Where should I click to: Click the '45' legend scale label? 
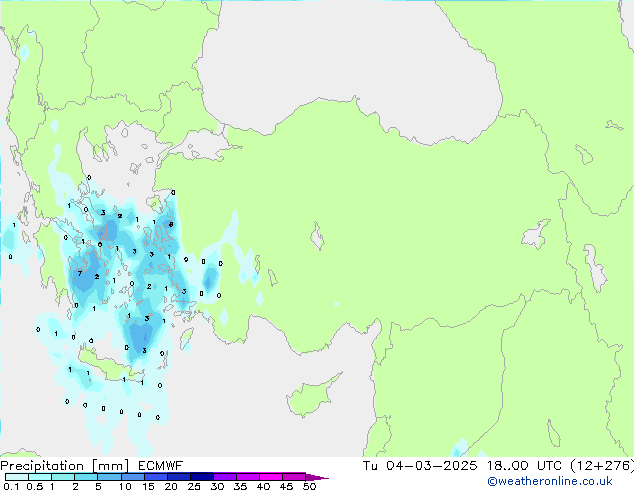point(286,486)
